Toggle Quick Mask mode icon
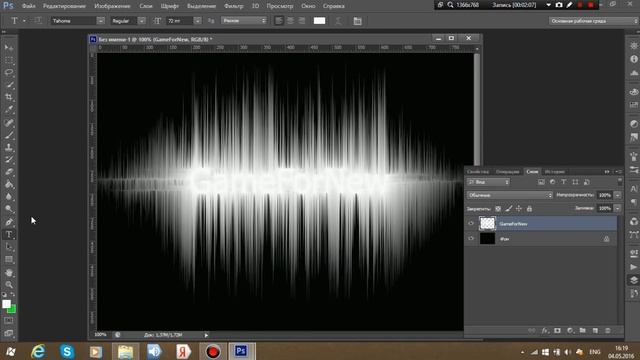The height and width of the screenshot is (360, 640). (9, 321)
